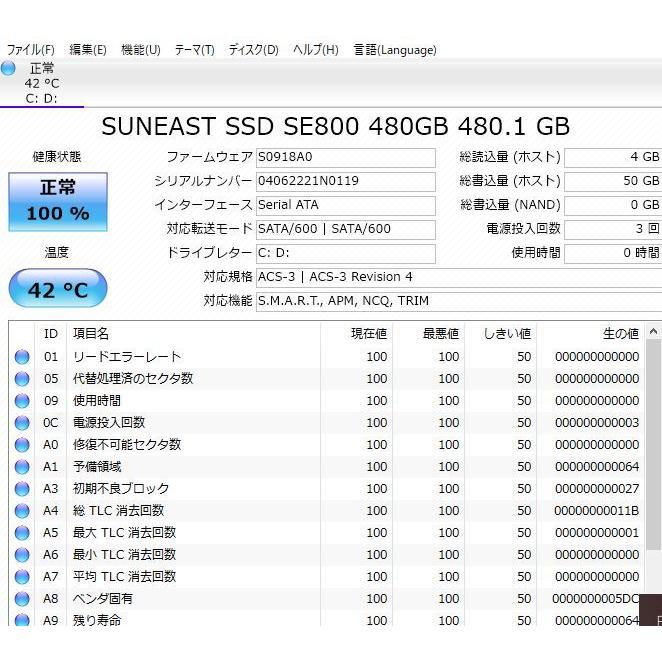Click the drive health orb above C: D:
The height and width of the screenshot is (662, 662).
click(x=9, y=69)
